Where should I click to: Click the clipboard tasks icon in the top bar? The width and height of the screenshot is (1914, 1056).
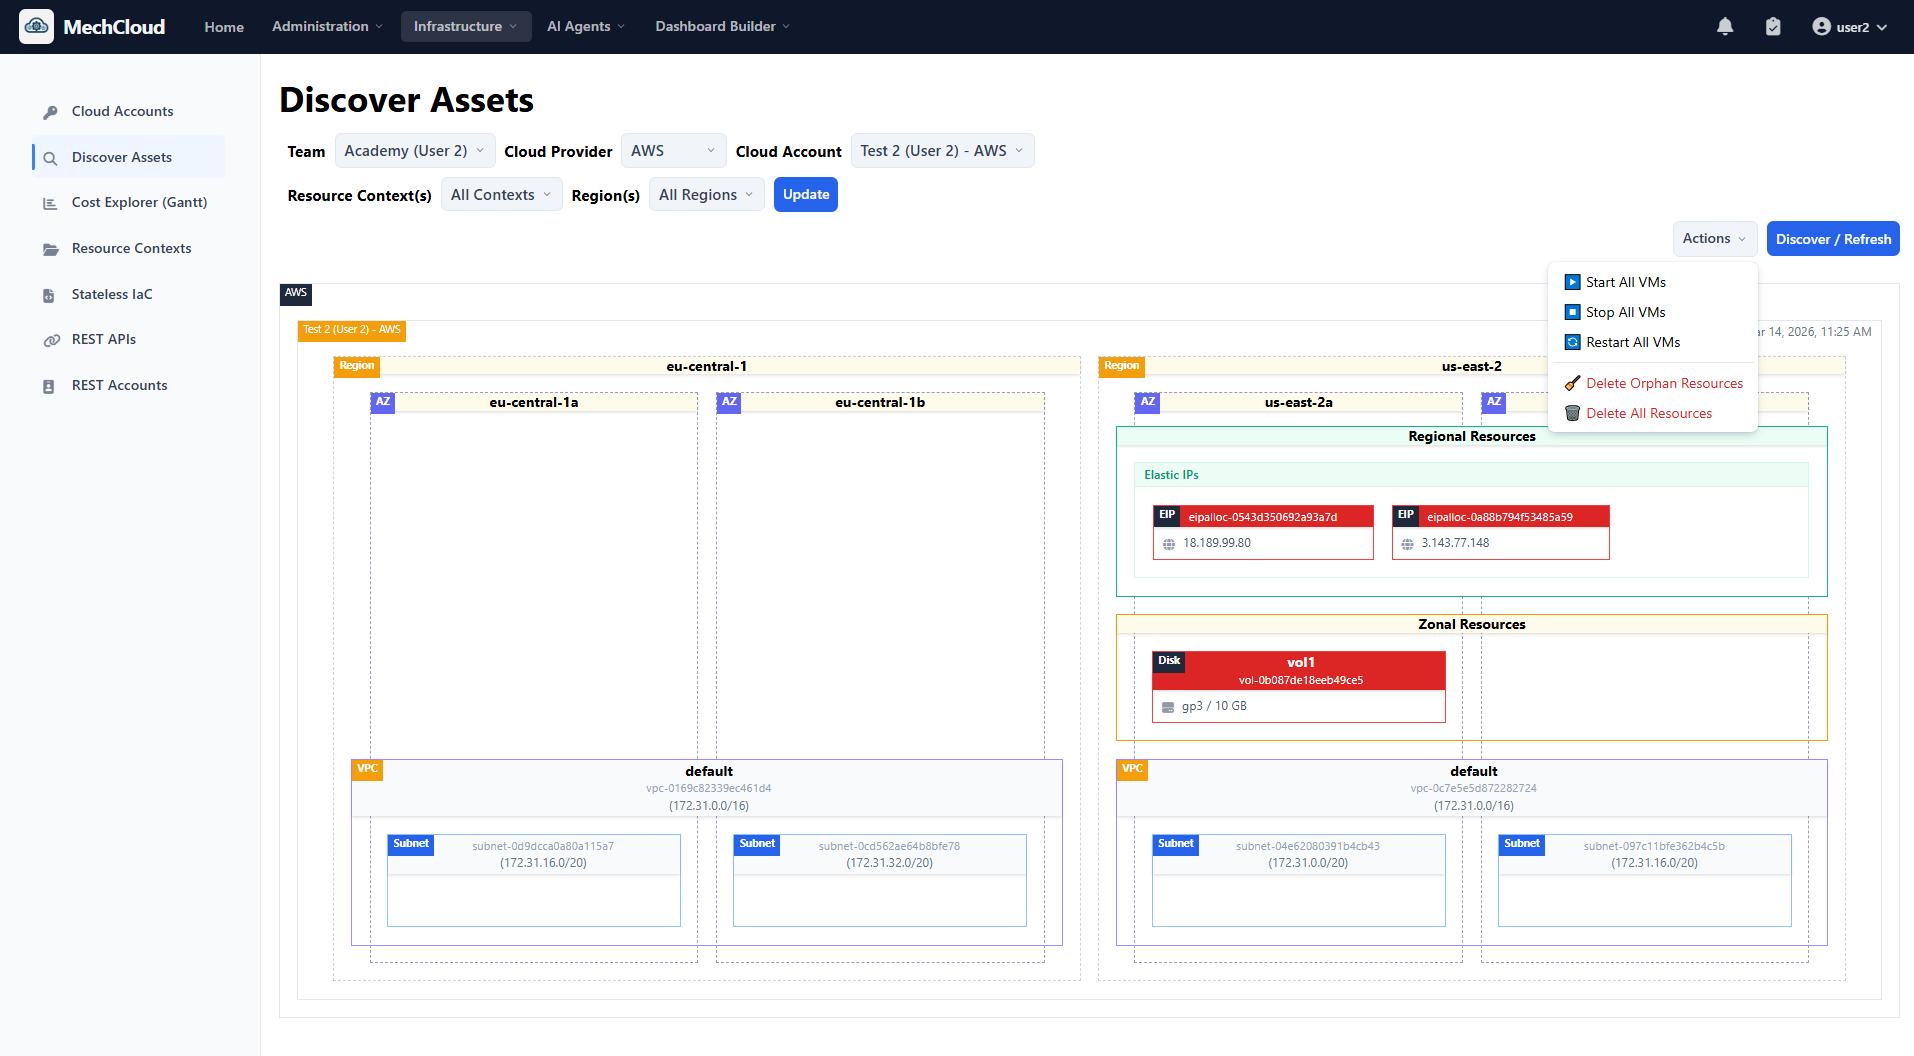click(x=1773, y=26)
